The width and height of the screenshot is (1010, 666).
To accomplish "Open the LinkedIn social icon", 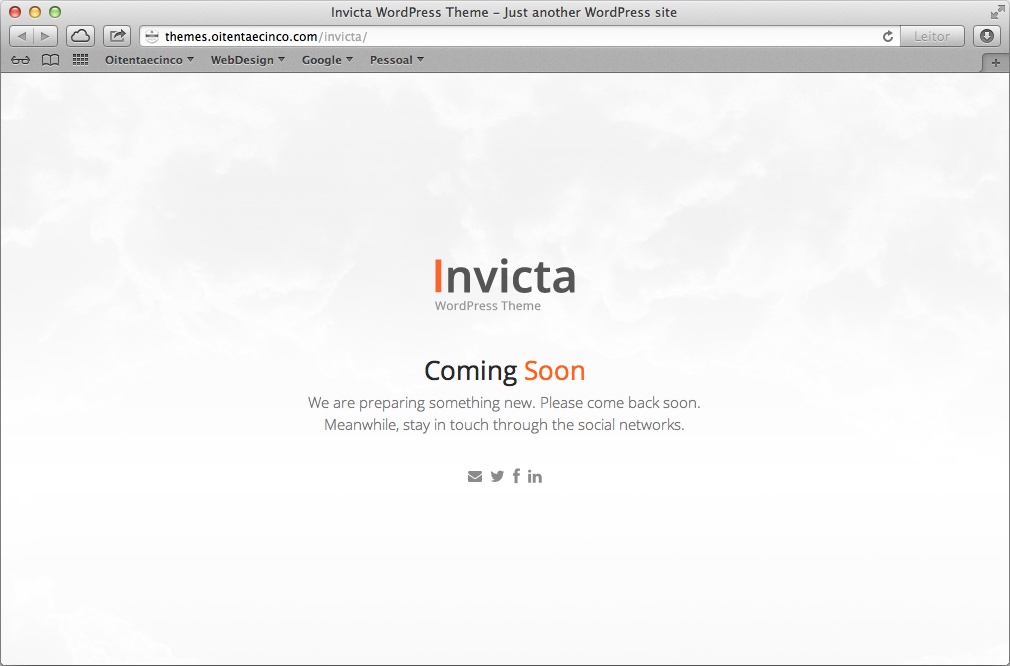I will click(x=535, y=476).
